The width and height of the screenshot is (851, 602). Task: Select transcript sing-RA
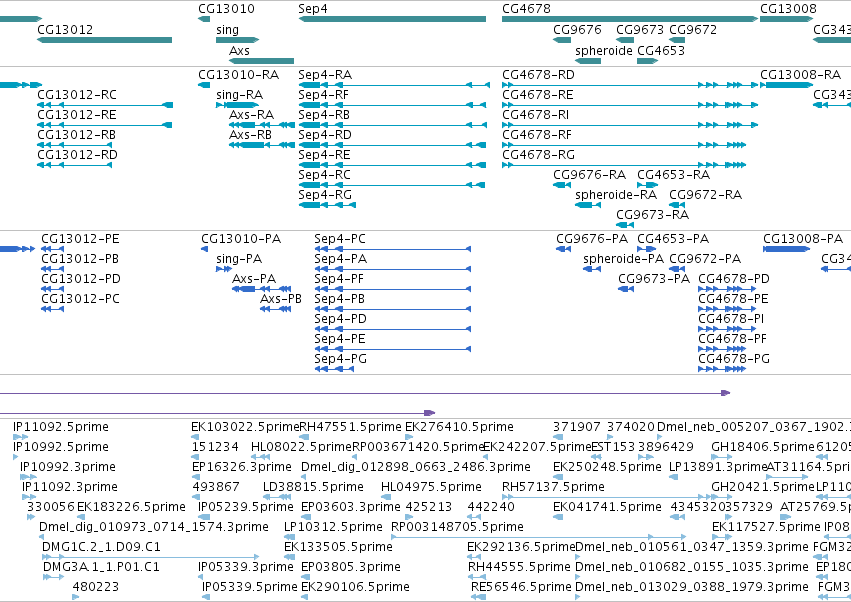coord(239,95)
